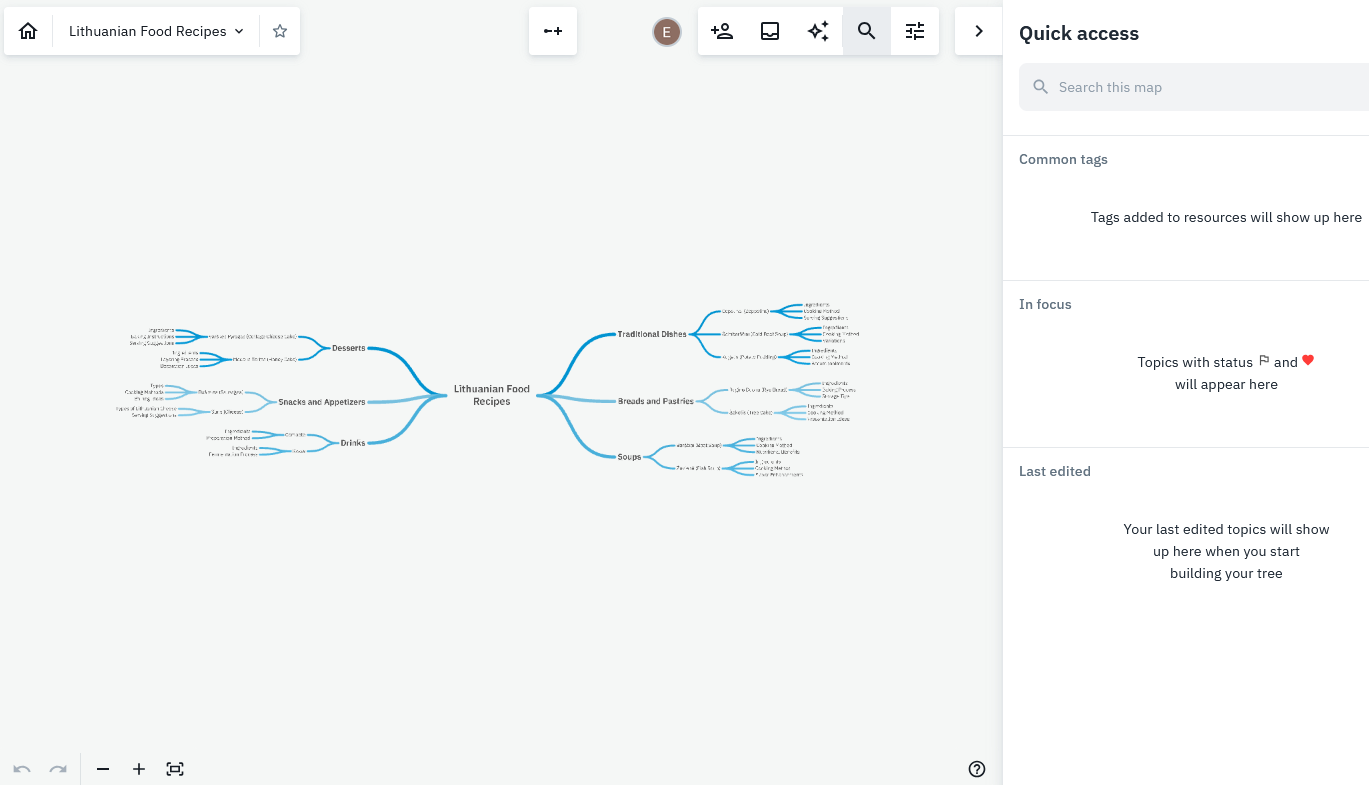Open the help question mark
This screenshot has height=785, width=1369.
pos(977,769)
